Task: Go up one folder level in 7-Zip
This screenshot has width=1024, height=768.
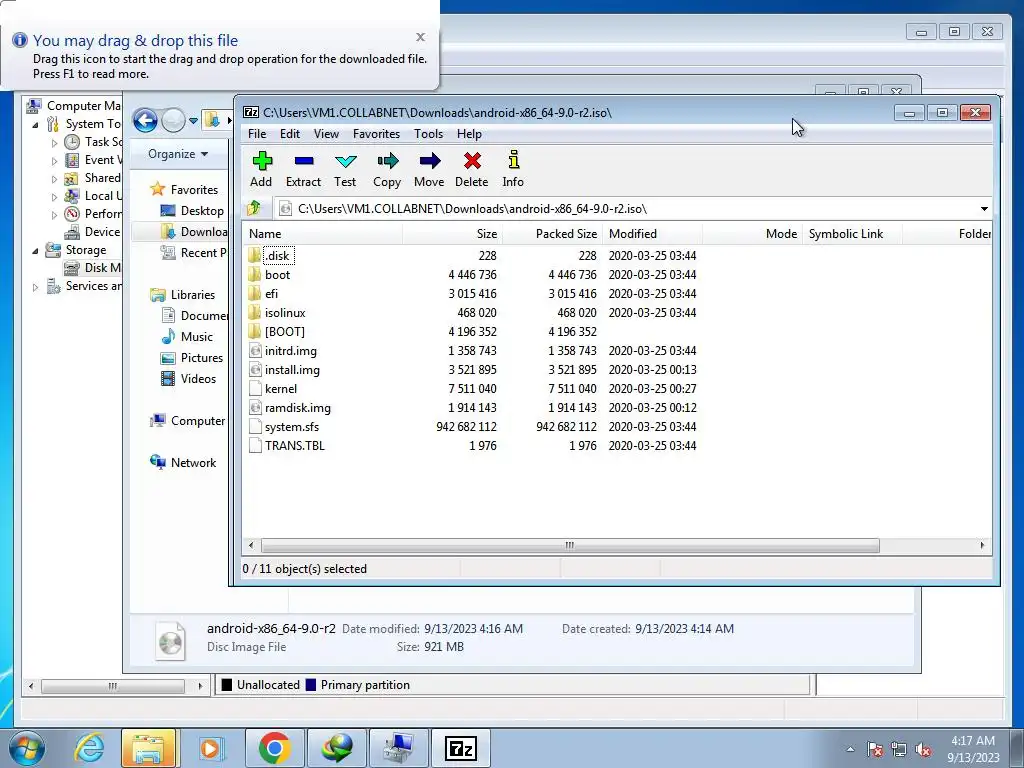Action: tap(254, 208)
